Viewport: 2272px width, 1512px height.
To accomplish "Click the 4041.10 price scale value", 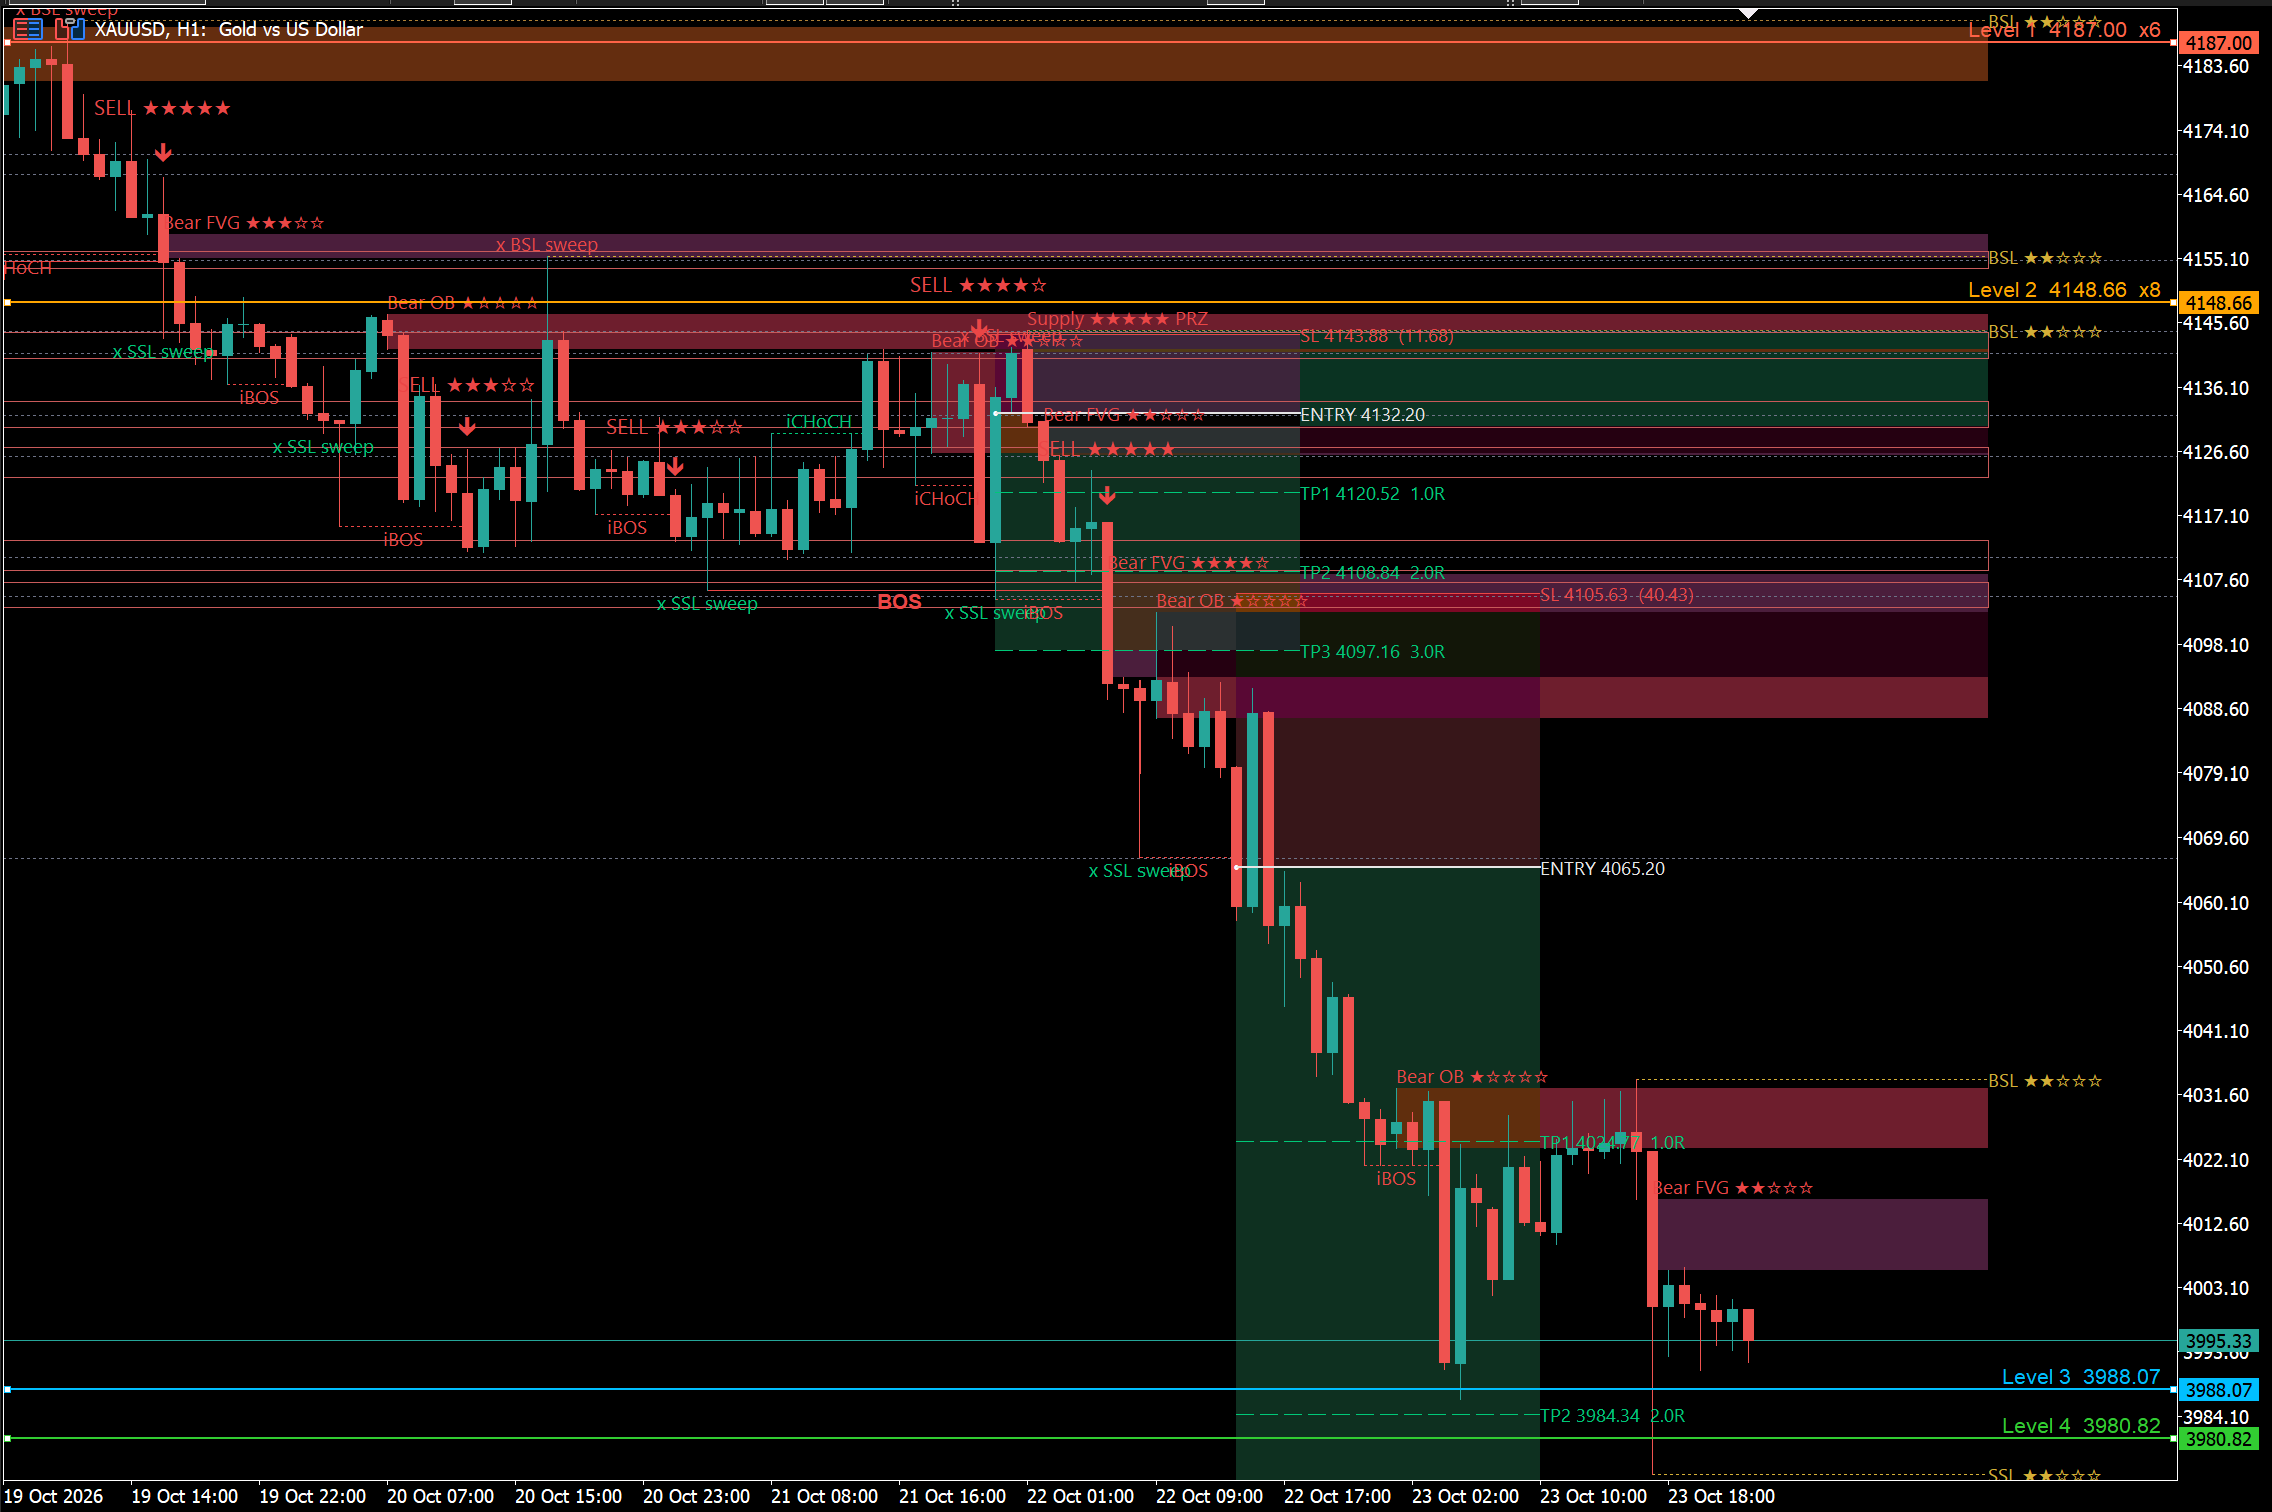I will (x=2216, y=1032).
